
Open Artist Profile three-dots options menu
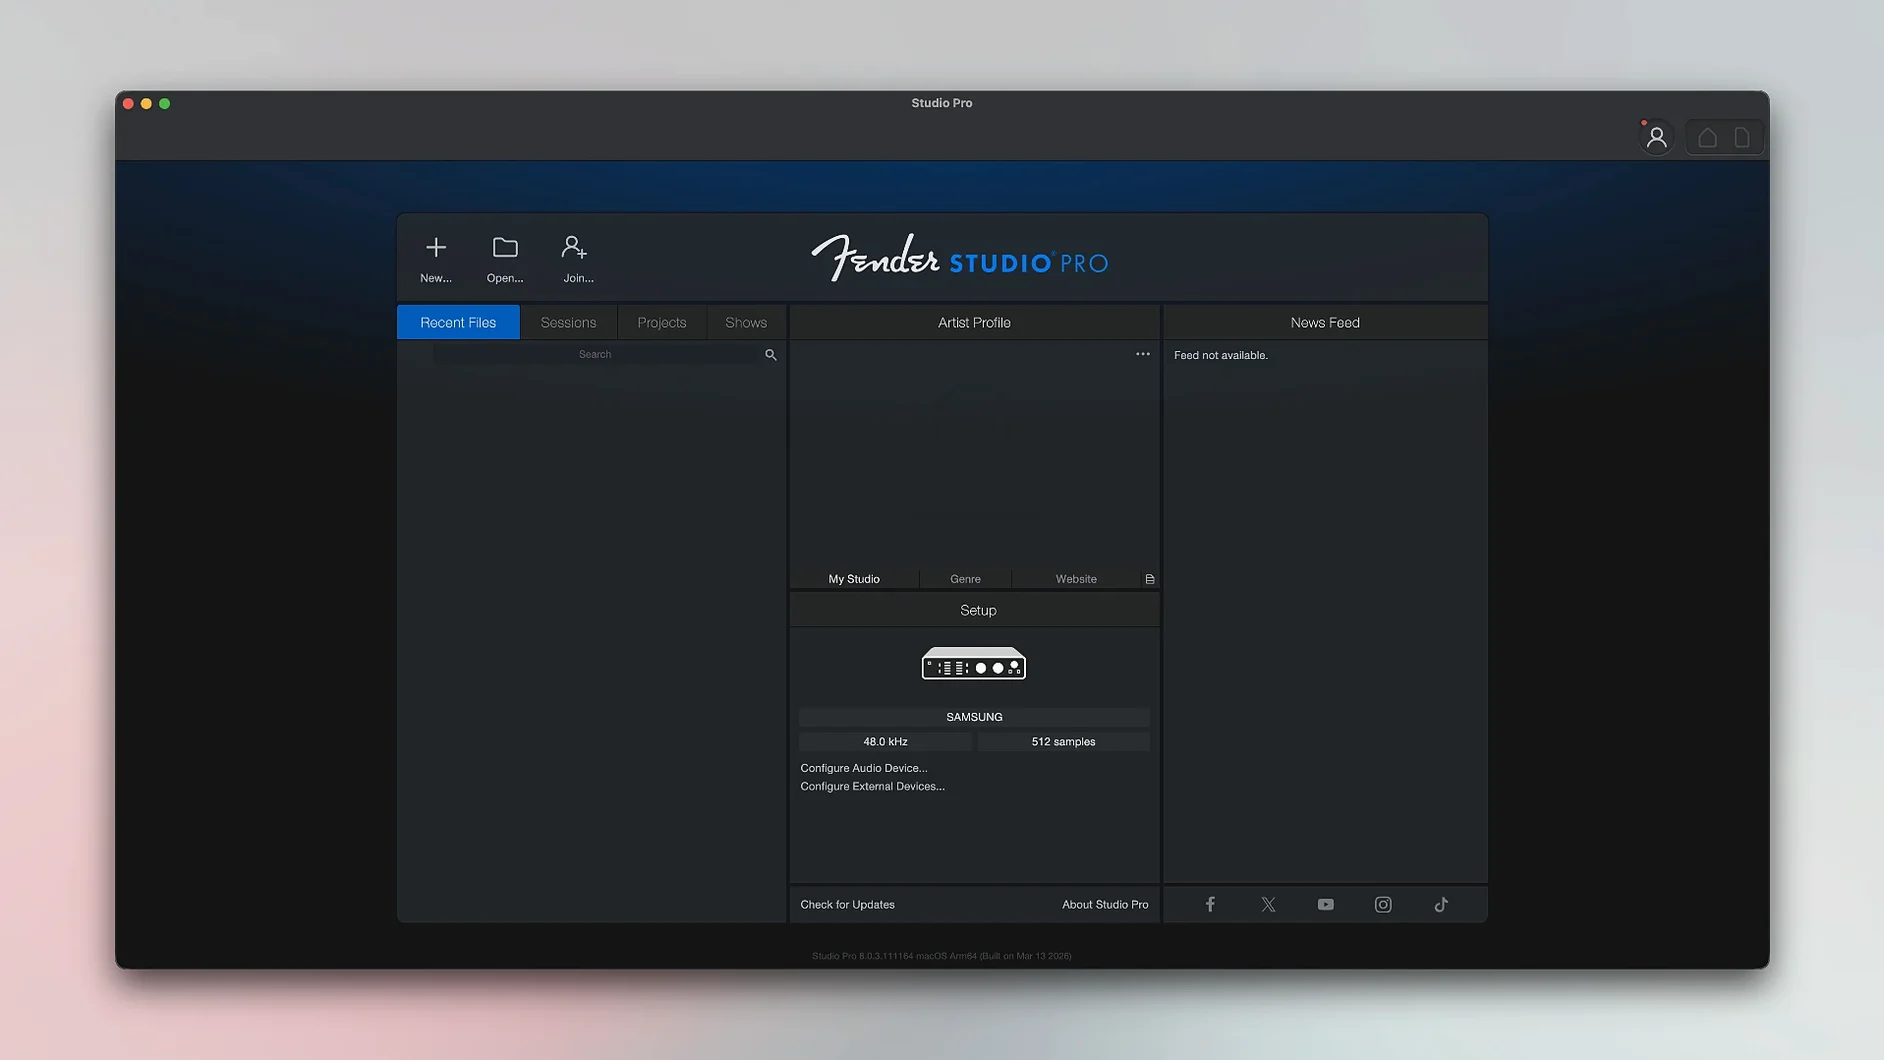1142,354
